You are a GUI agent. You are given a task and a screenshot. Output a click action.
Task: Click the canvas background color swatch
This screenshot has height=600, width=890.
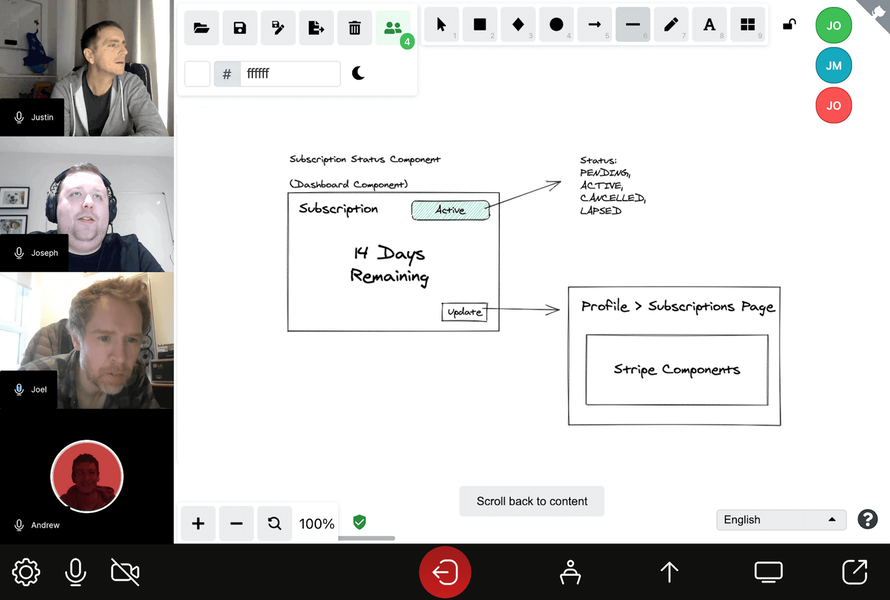(198, 73)
